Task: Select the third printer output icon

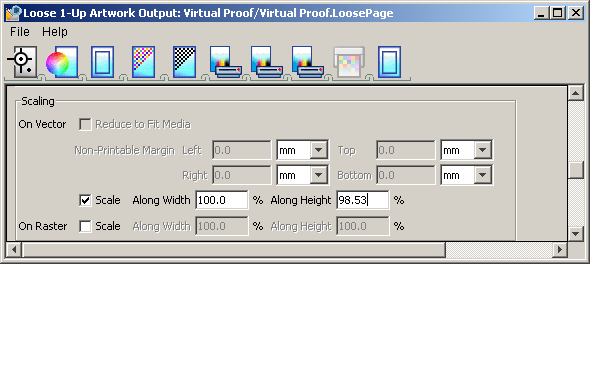Action: coord(307,62)
